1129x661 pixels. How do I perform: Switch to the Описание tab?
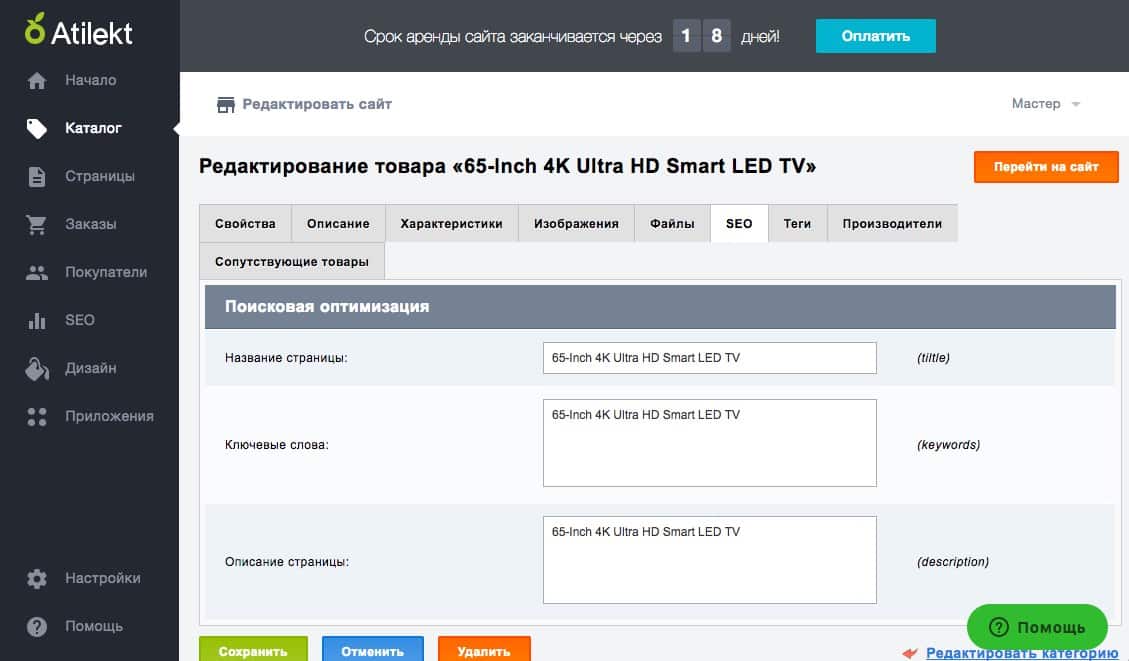click(x=338, y=223)
